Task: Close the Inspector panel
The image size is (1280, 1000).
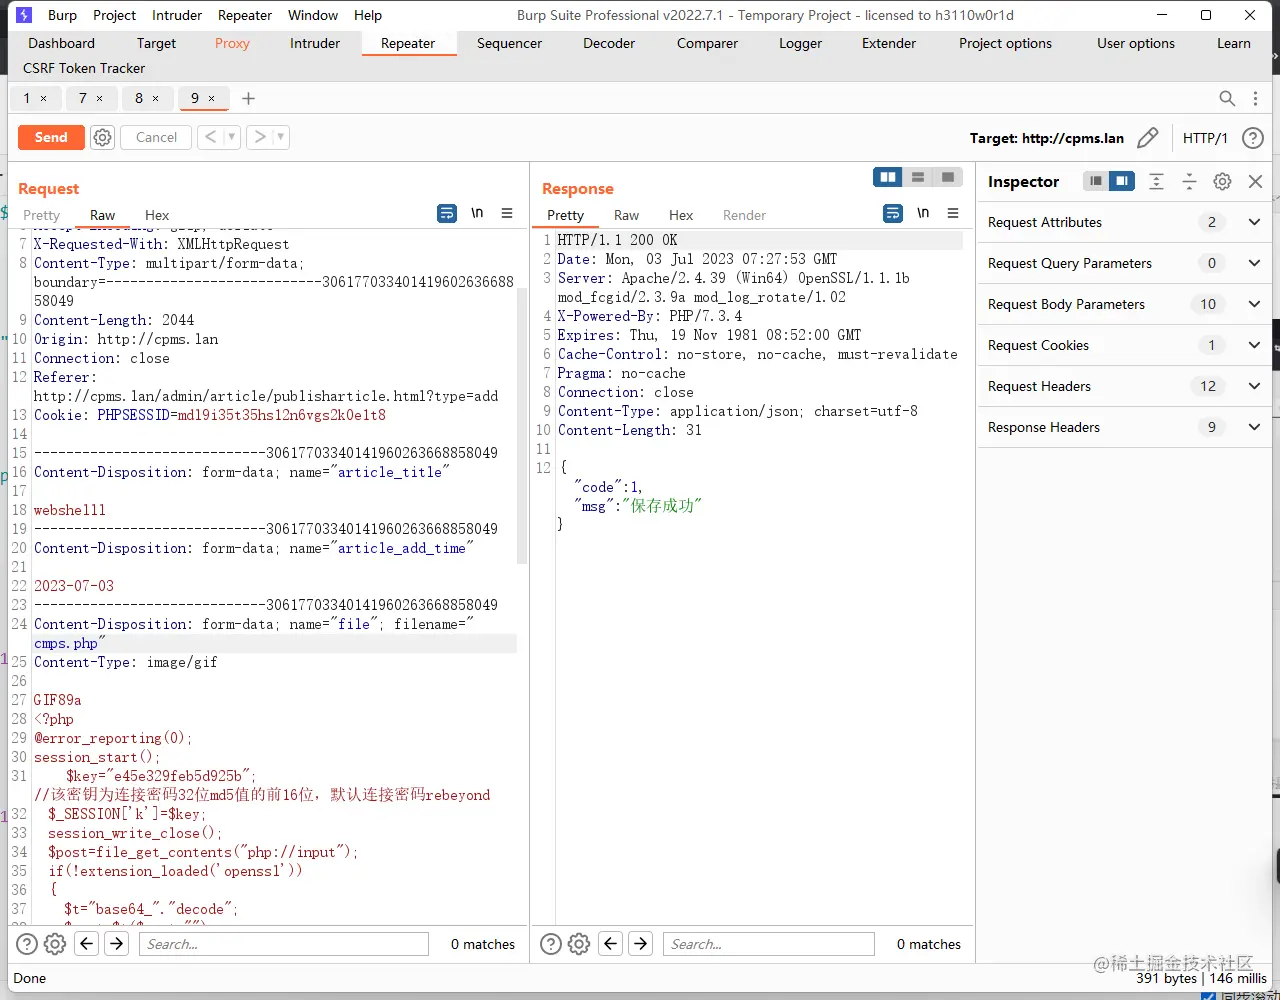Action: click(1256, 181)
